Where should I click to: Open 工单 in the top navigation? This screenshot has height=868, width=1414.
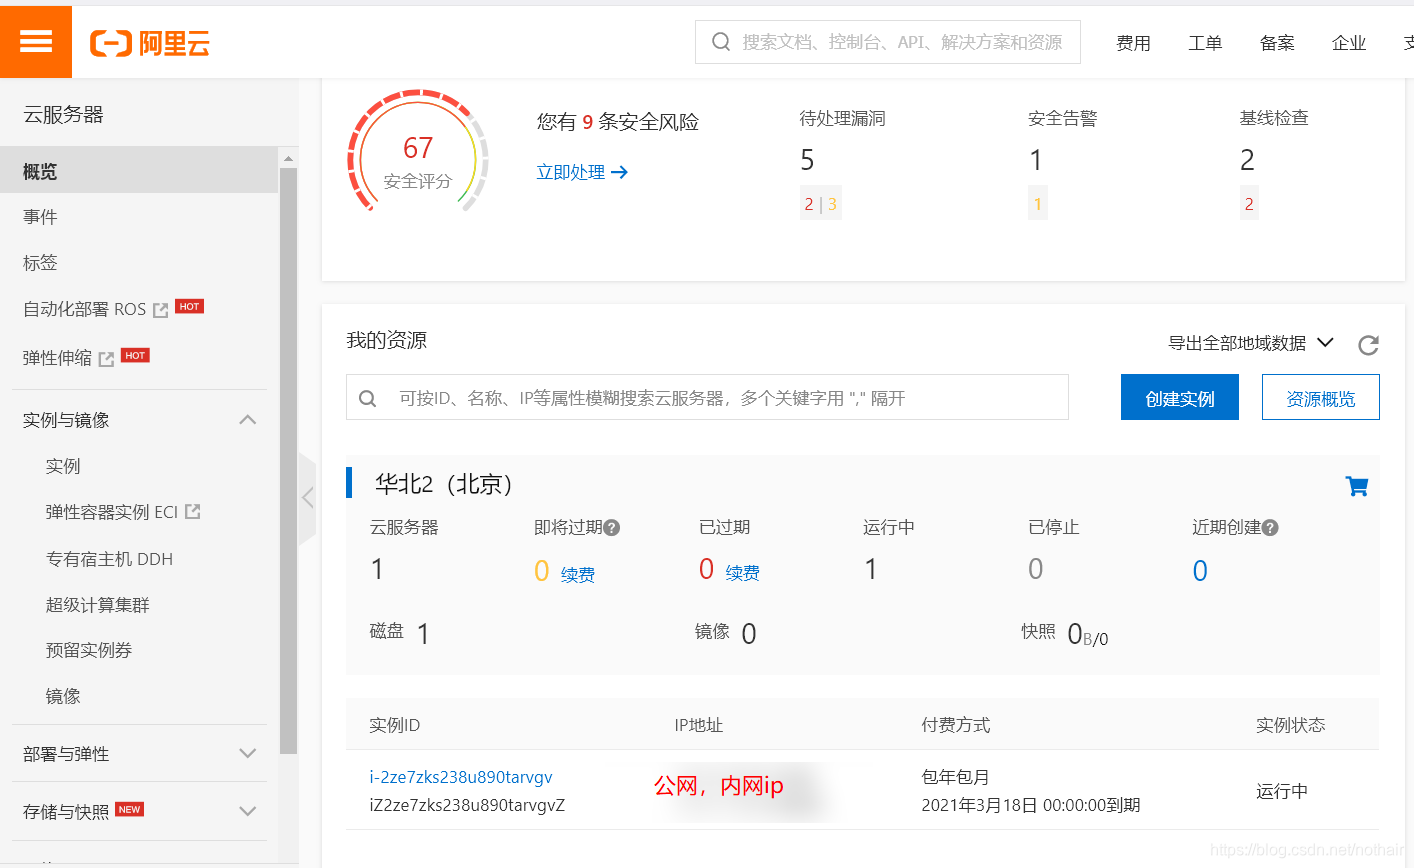(1205, 43)
